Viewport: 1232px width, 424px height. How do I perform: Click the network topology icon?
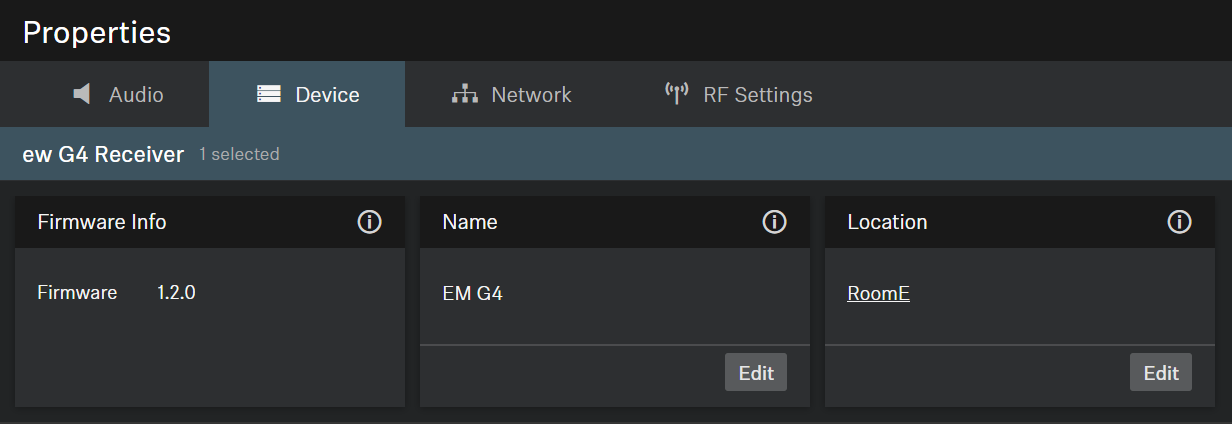465,95
